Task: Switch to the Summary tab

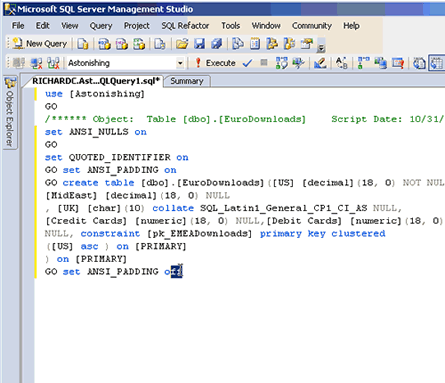Action: pyautogui.click(x=187, y=81)
